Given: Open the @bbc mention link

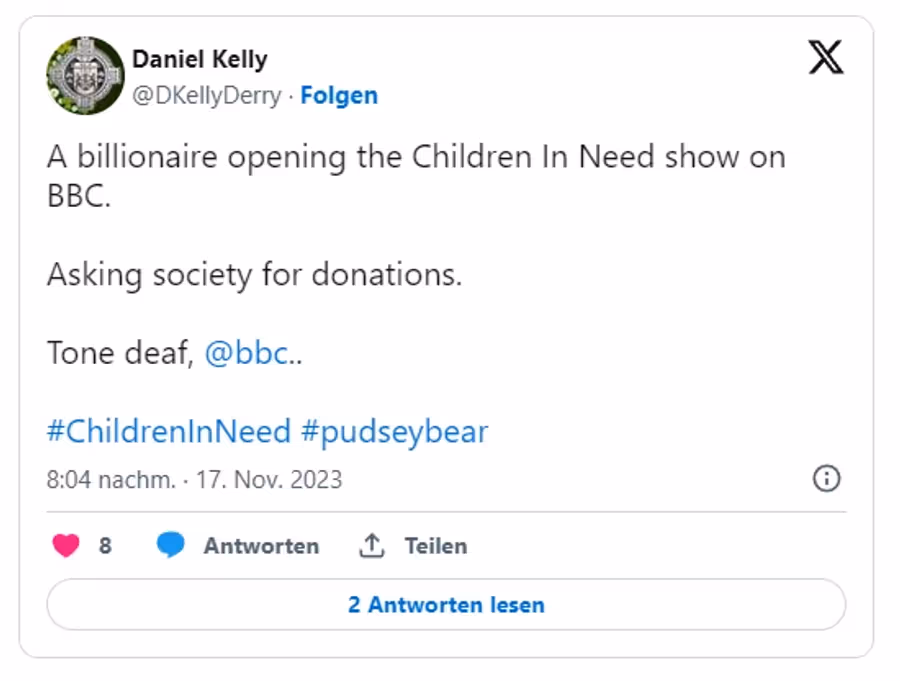Looking at the screenshot, I should tap(247, 353).
